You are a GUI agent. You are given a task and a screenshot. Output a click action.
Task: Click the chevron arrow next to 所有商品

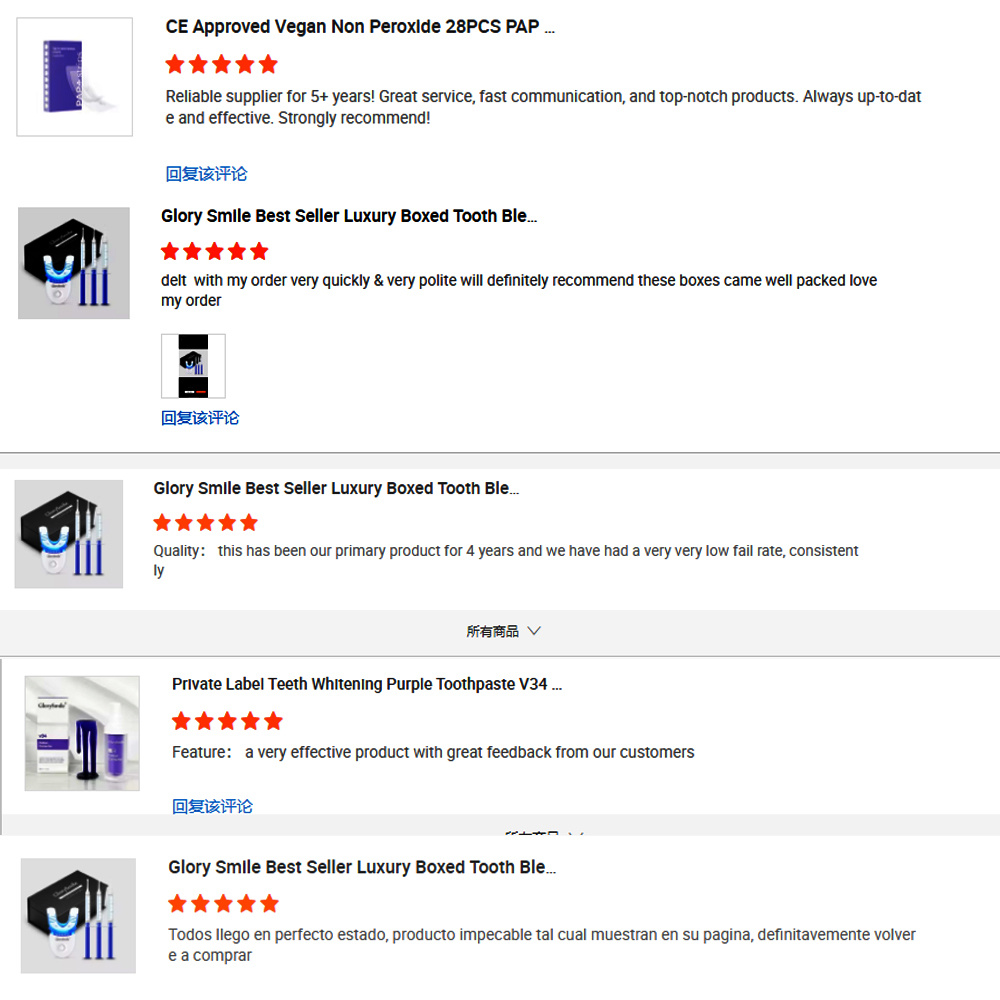tap(534, 631)
